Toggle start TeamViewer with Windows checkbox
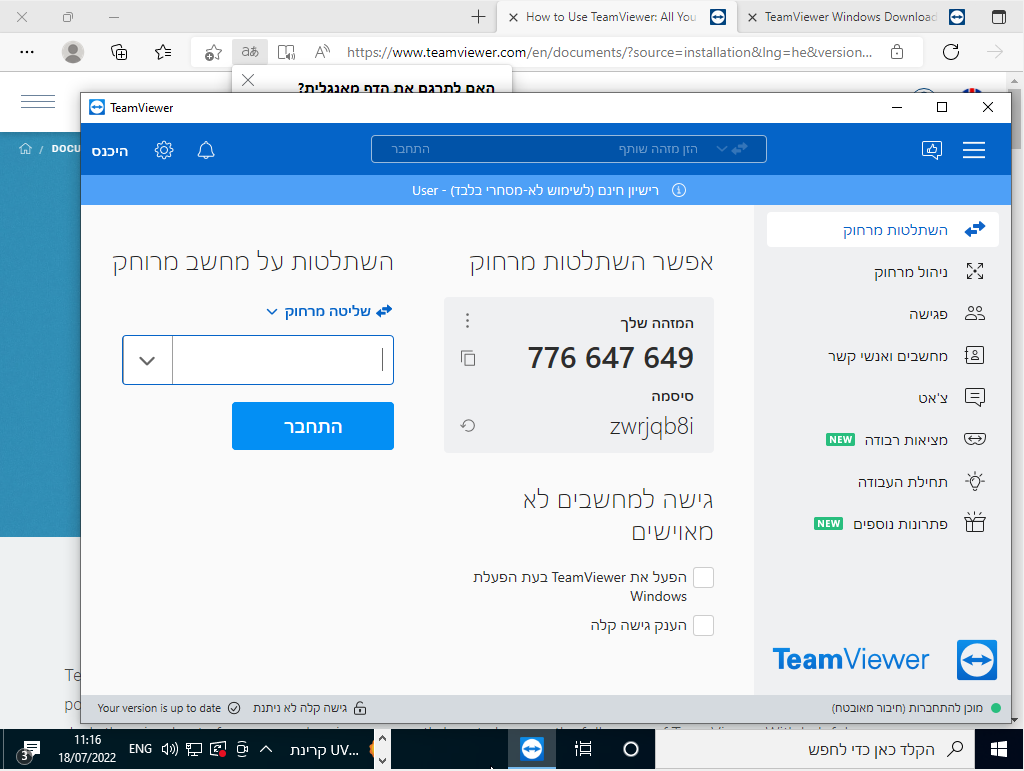The height and width of the screenshot is (771, 1024). pos(703,577)
